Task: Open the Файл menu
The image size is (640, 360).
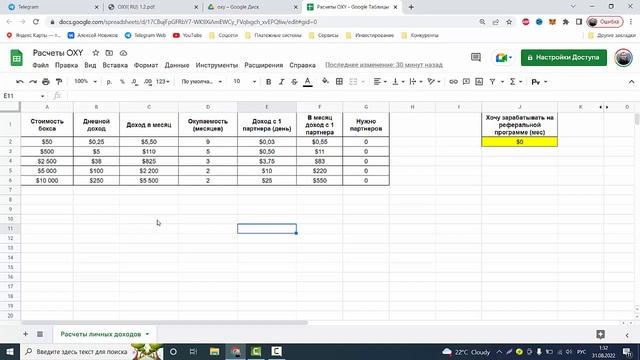Action: [40, 65]
